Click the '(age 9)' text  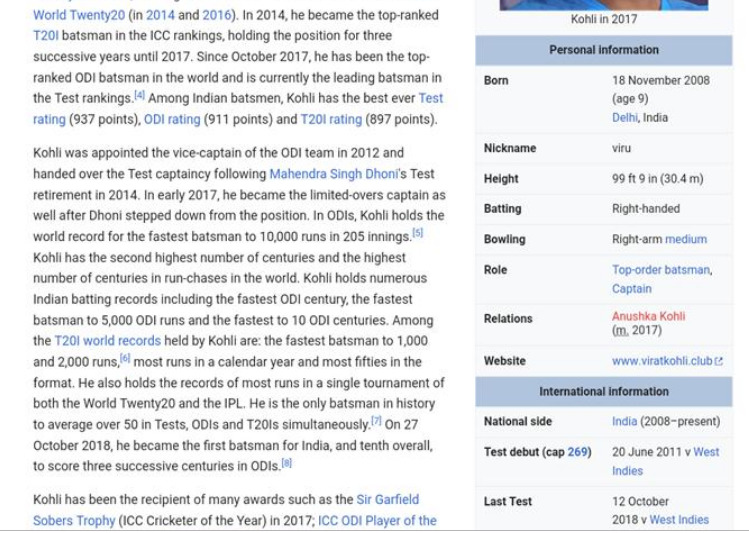click(630, 99)
